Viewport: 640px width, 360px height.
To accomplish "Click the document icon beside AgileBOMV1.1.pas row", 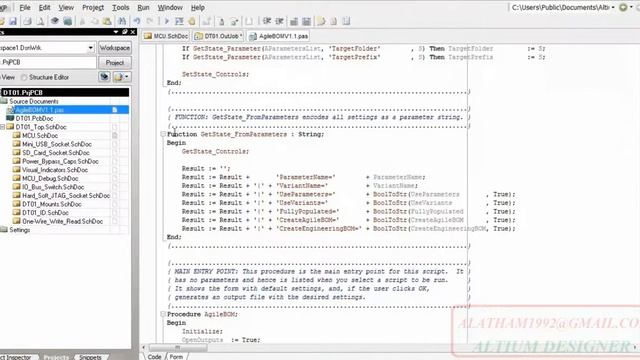I will 115,110.
